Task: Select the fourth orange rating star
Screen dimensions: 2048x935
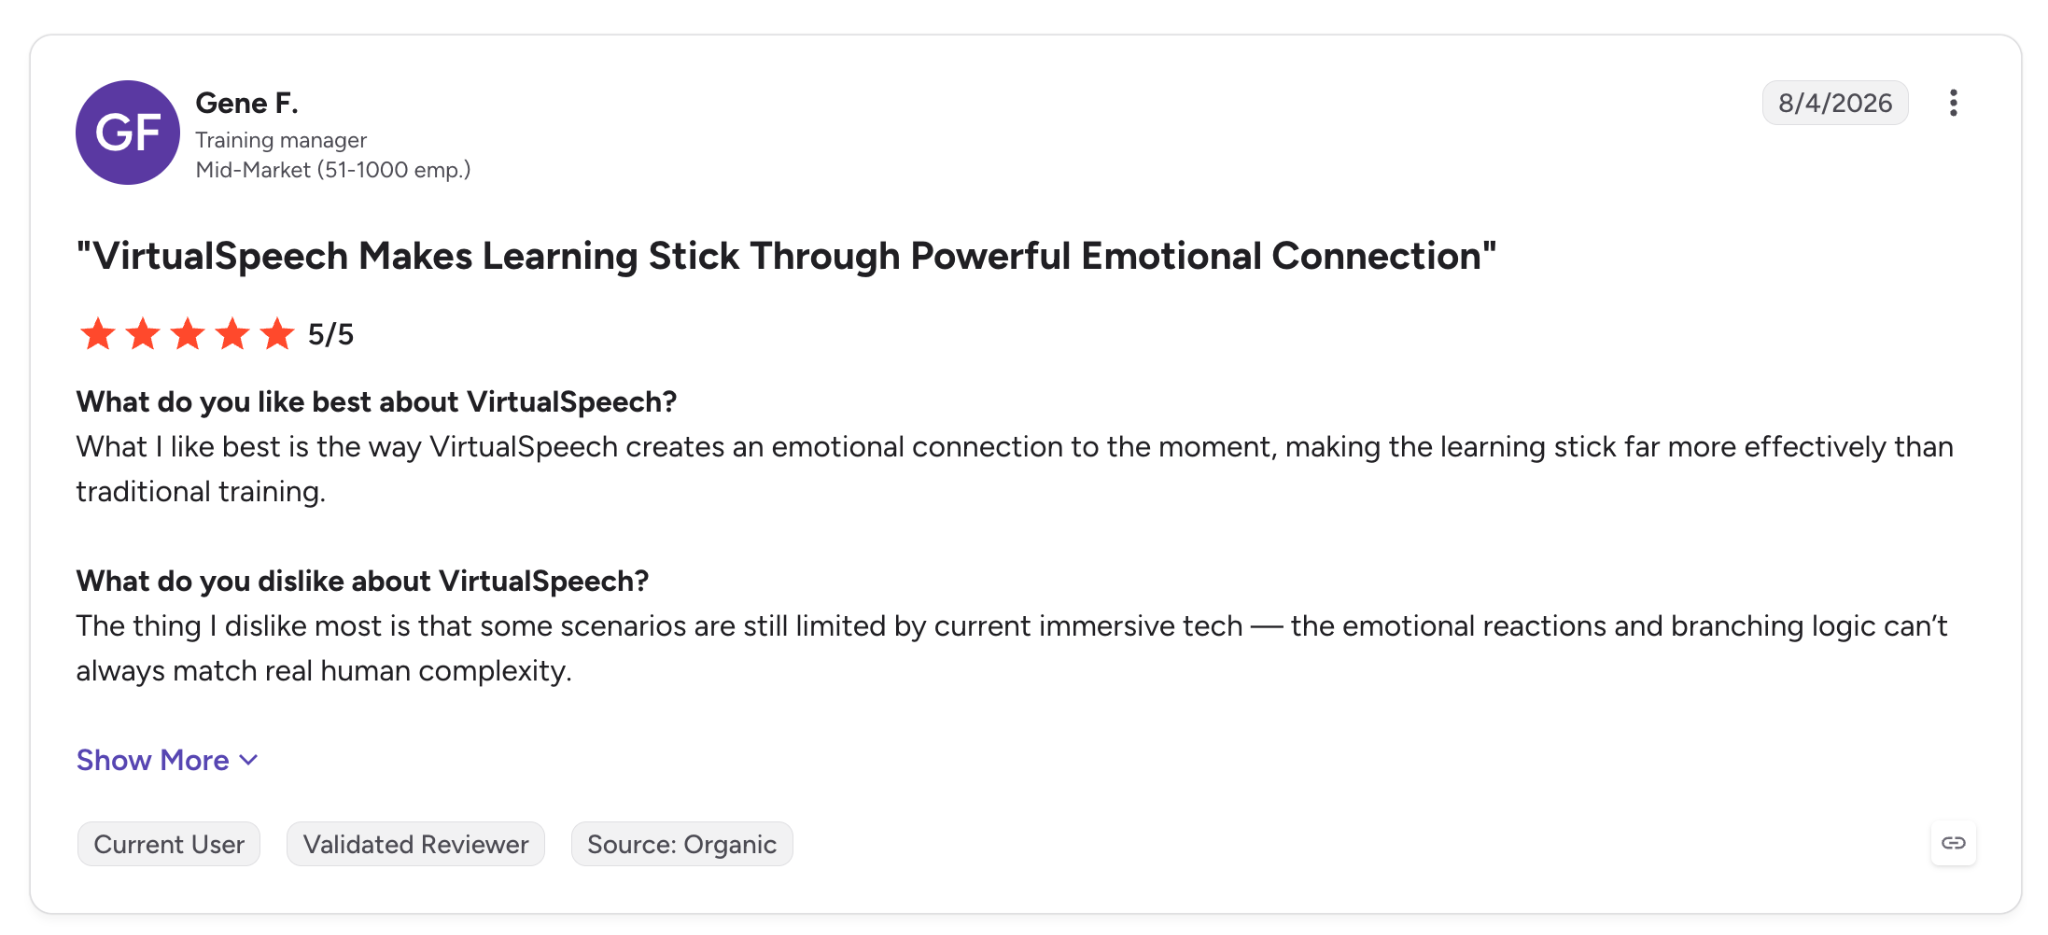Action: pyautogui.click(x=233, y=334)
